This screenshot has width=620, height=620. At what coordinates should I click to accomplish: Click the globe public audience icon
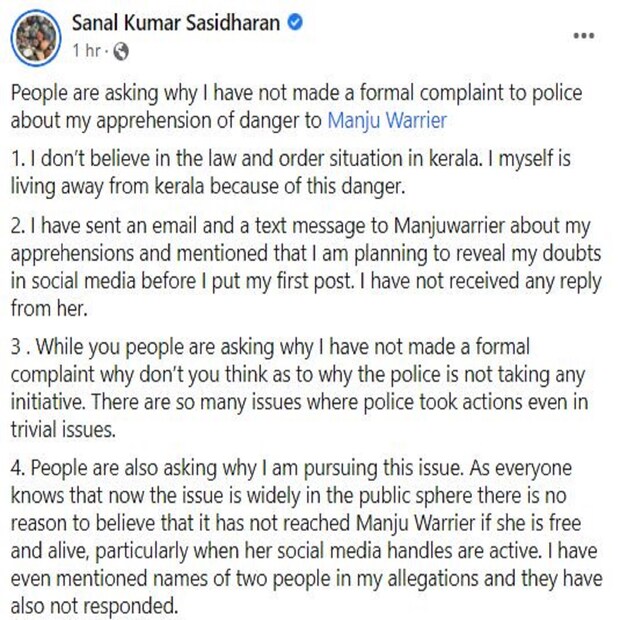[x=121, y=48]
